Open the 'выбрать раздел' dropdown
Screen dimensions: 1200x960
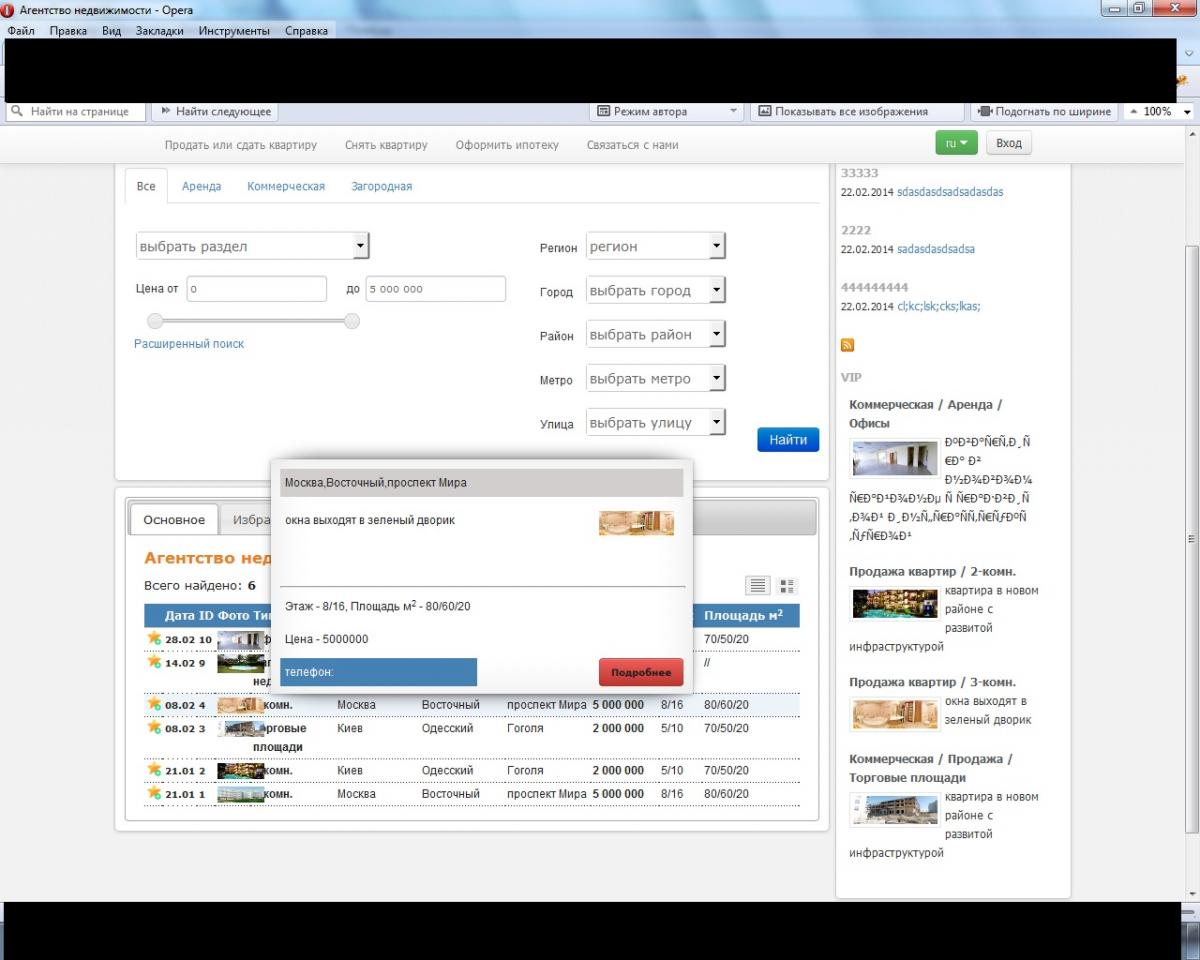tap(252, 246)
